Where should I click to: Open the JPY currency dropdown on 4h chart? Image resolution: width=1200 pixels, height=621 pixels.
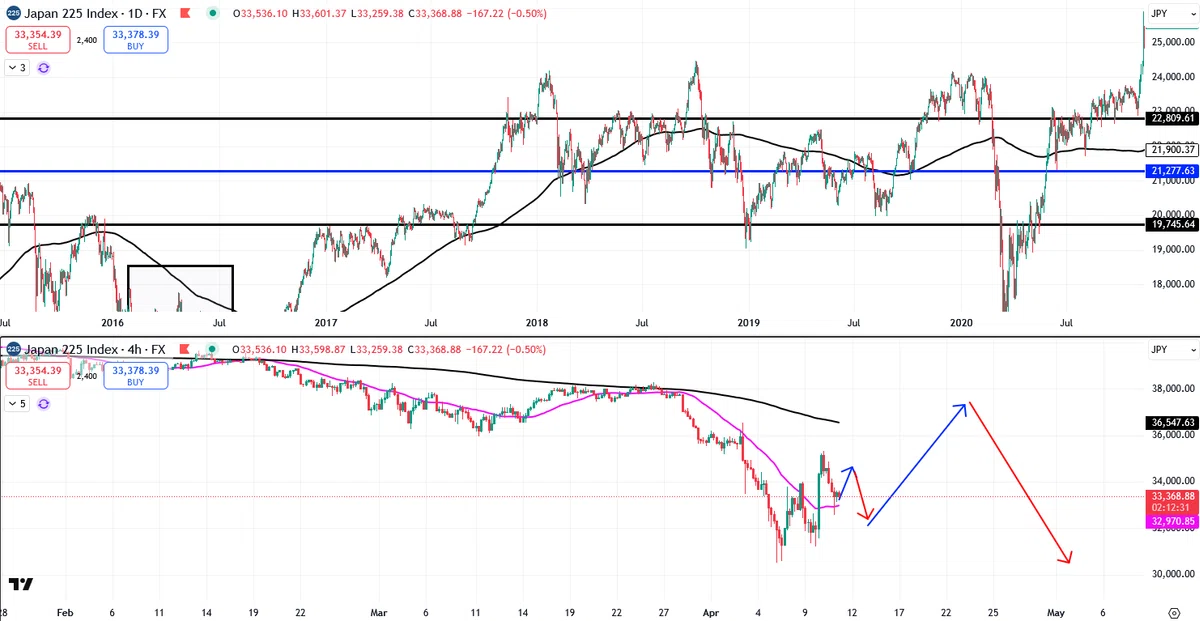[x=1171, y=350]
